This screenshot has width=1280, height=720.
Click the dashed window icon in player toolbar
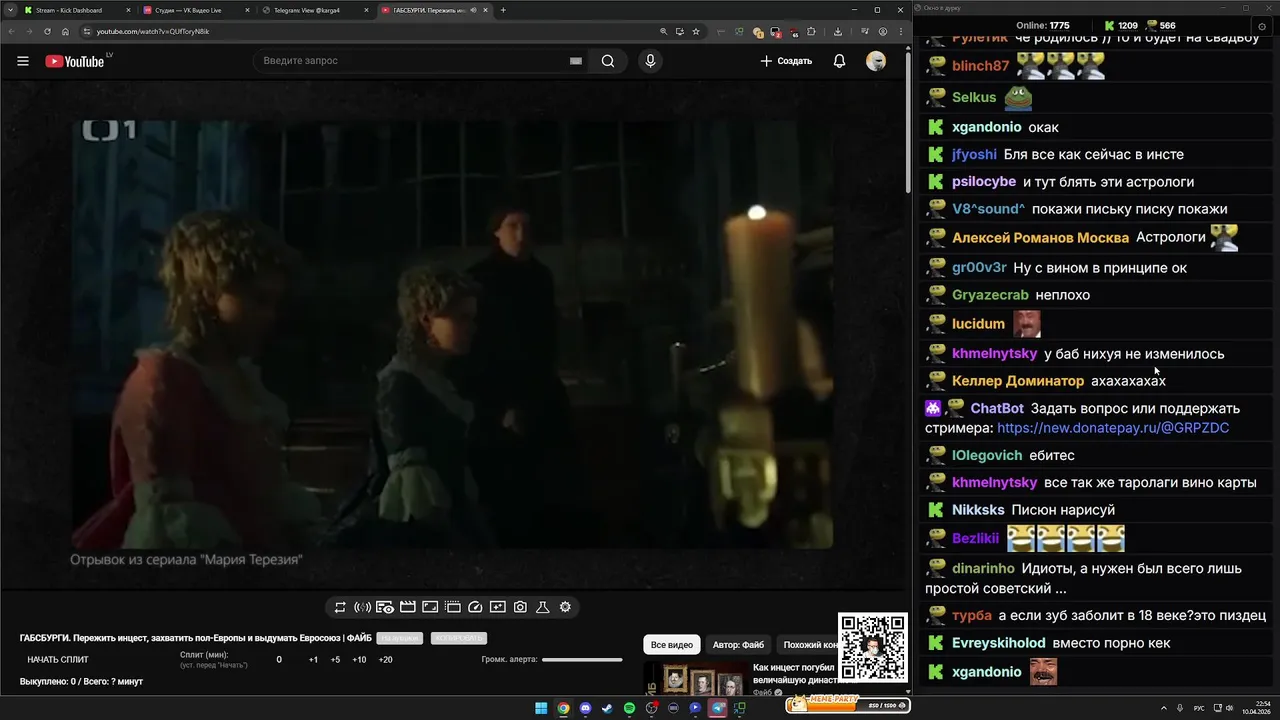(x=453, y=607)
